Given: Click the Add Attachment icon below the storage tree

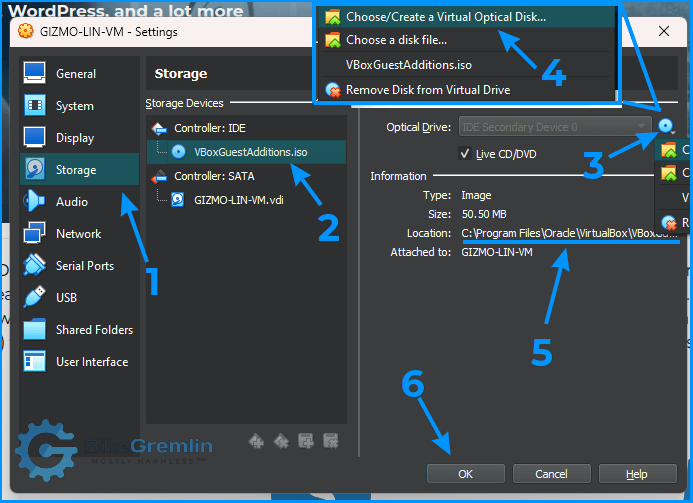Looking at the screenshot, I should pos(306,441).
